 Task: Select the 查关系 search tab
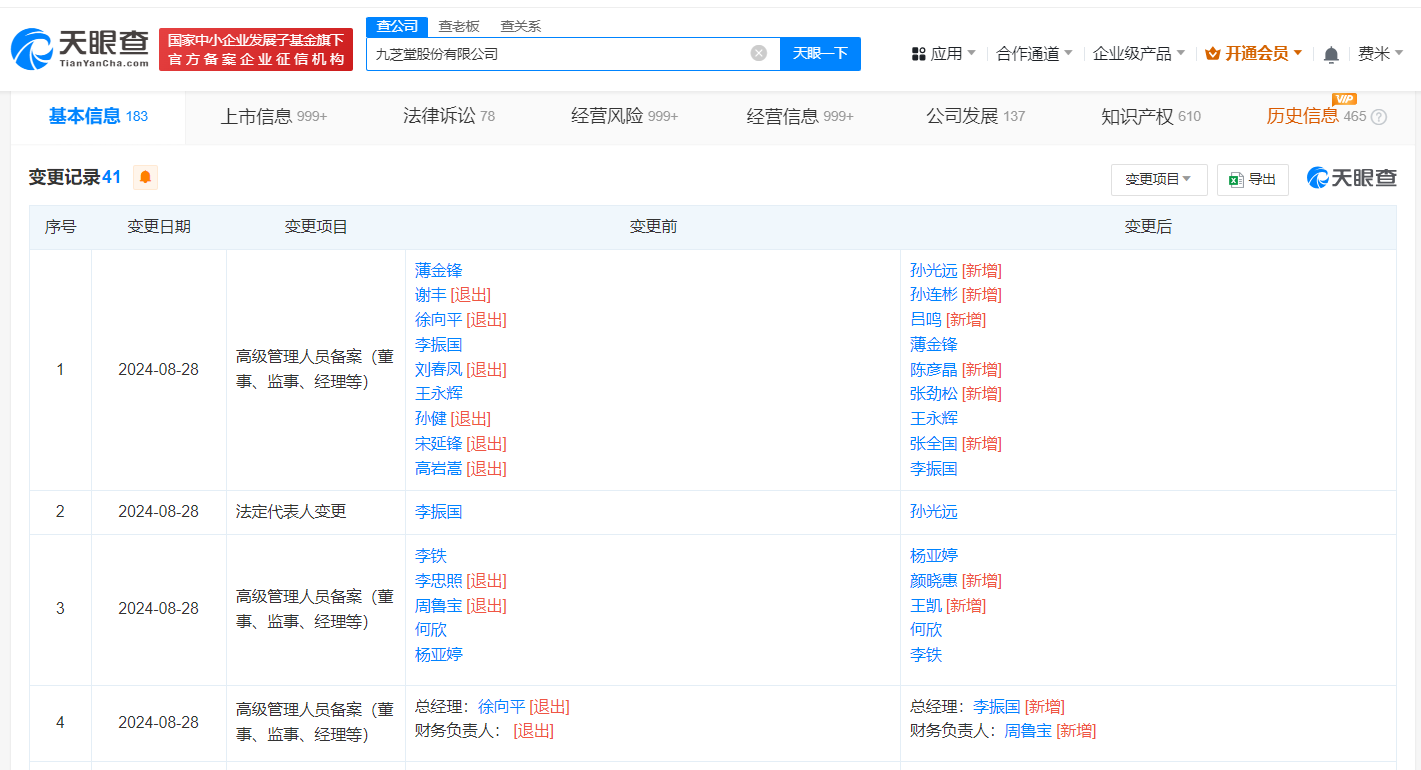pos(520,27)
